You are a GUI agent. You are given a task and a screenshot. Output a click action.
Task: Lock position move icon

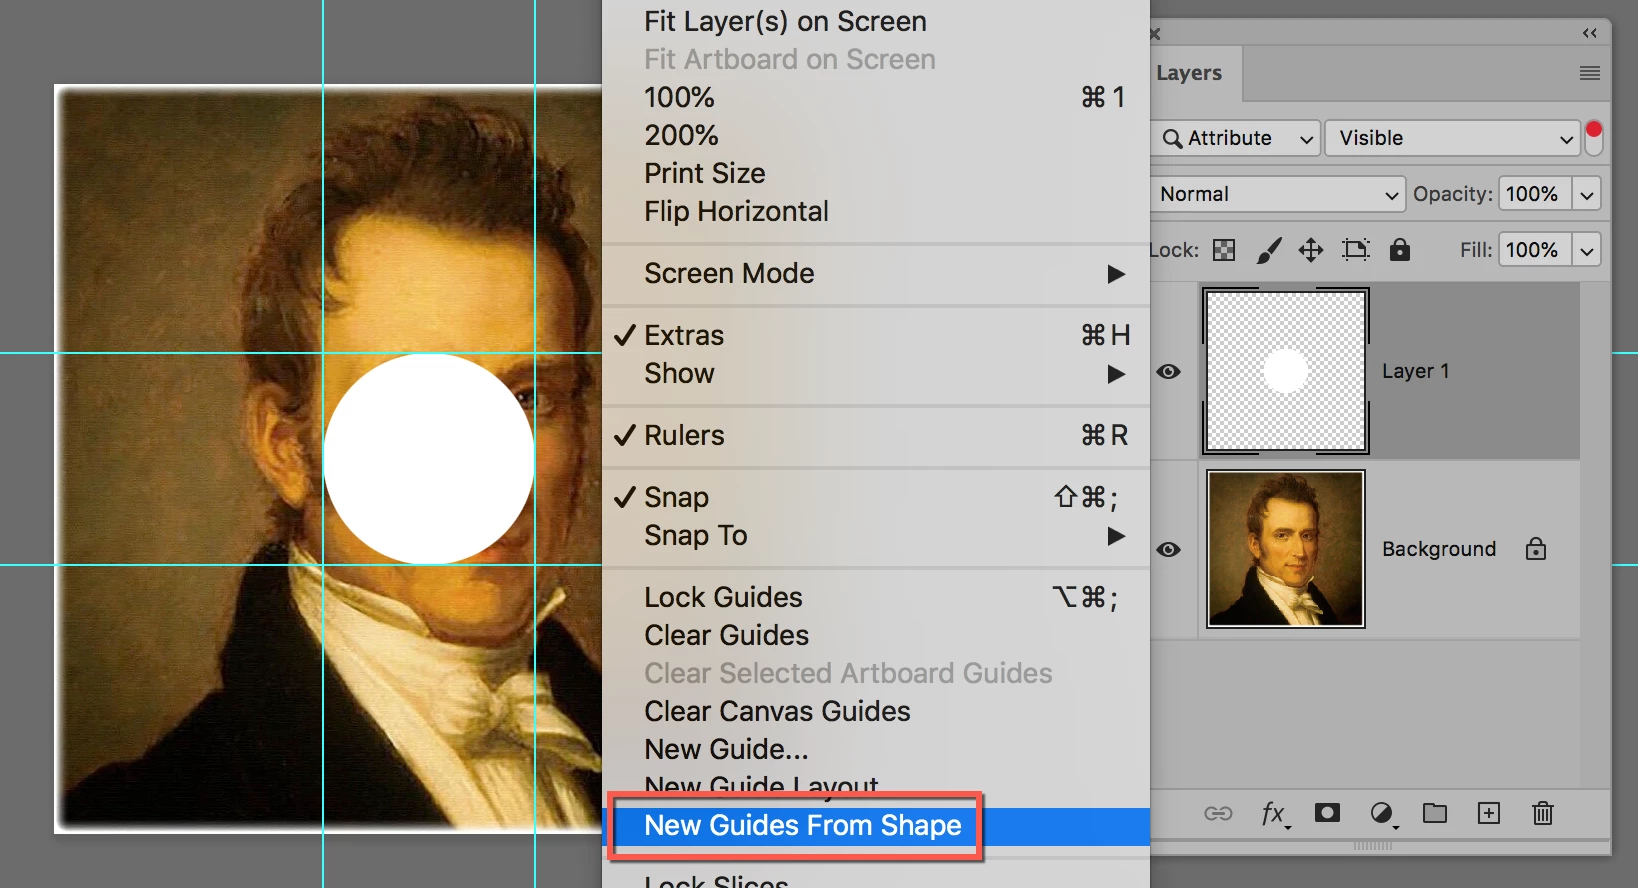click(x=1311, y=250)
